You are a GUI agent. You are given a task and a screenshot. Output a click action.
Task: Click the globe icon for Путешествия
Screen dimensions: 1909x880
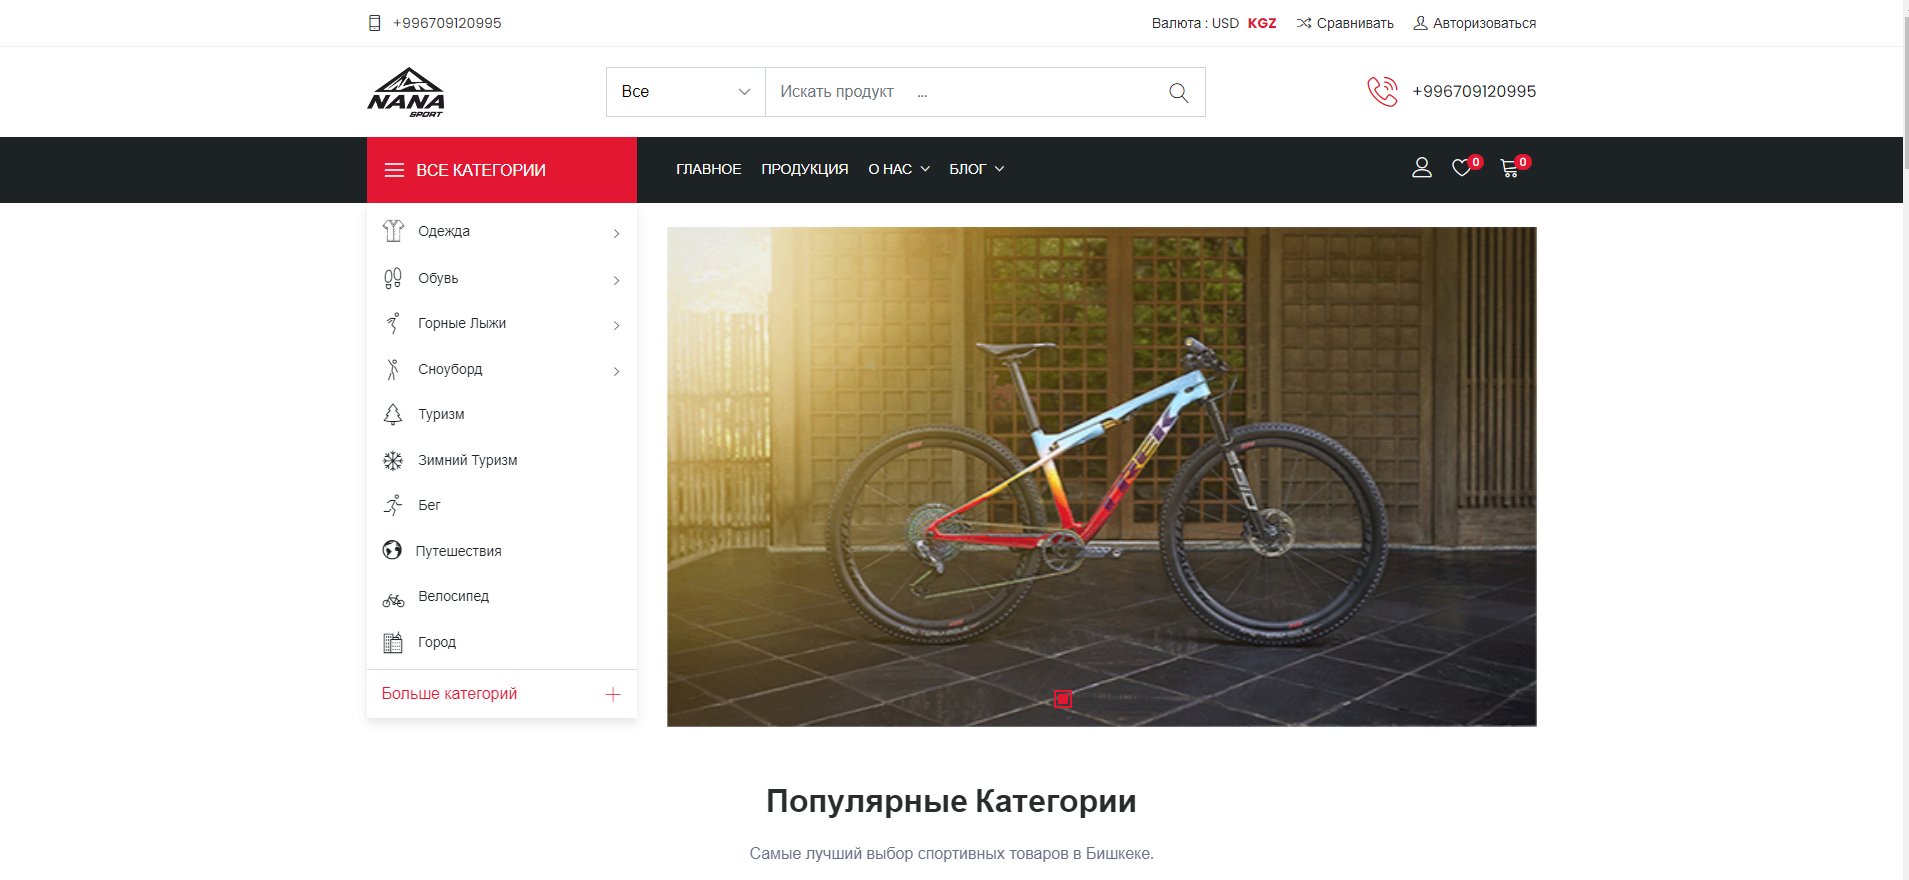point(392,550)
